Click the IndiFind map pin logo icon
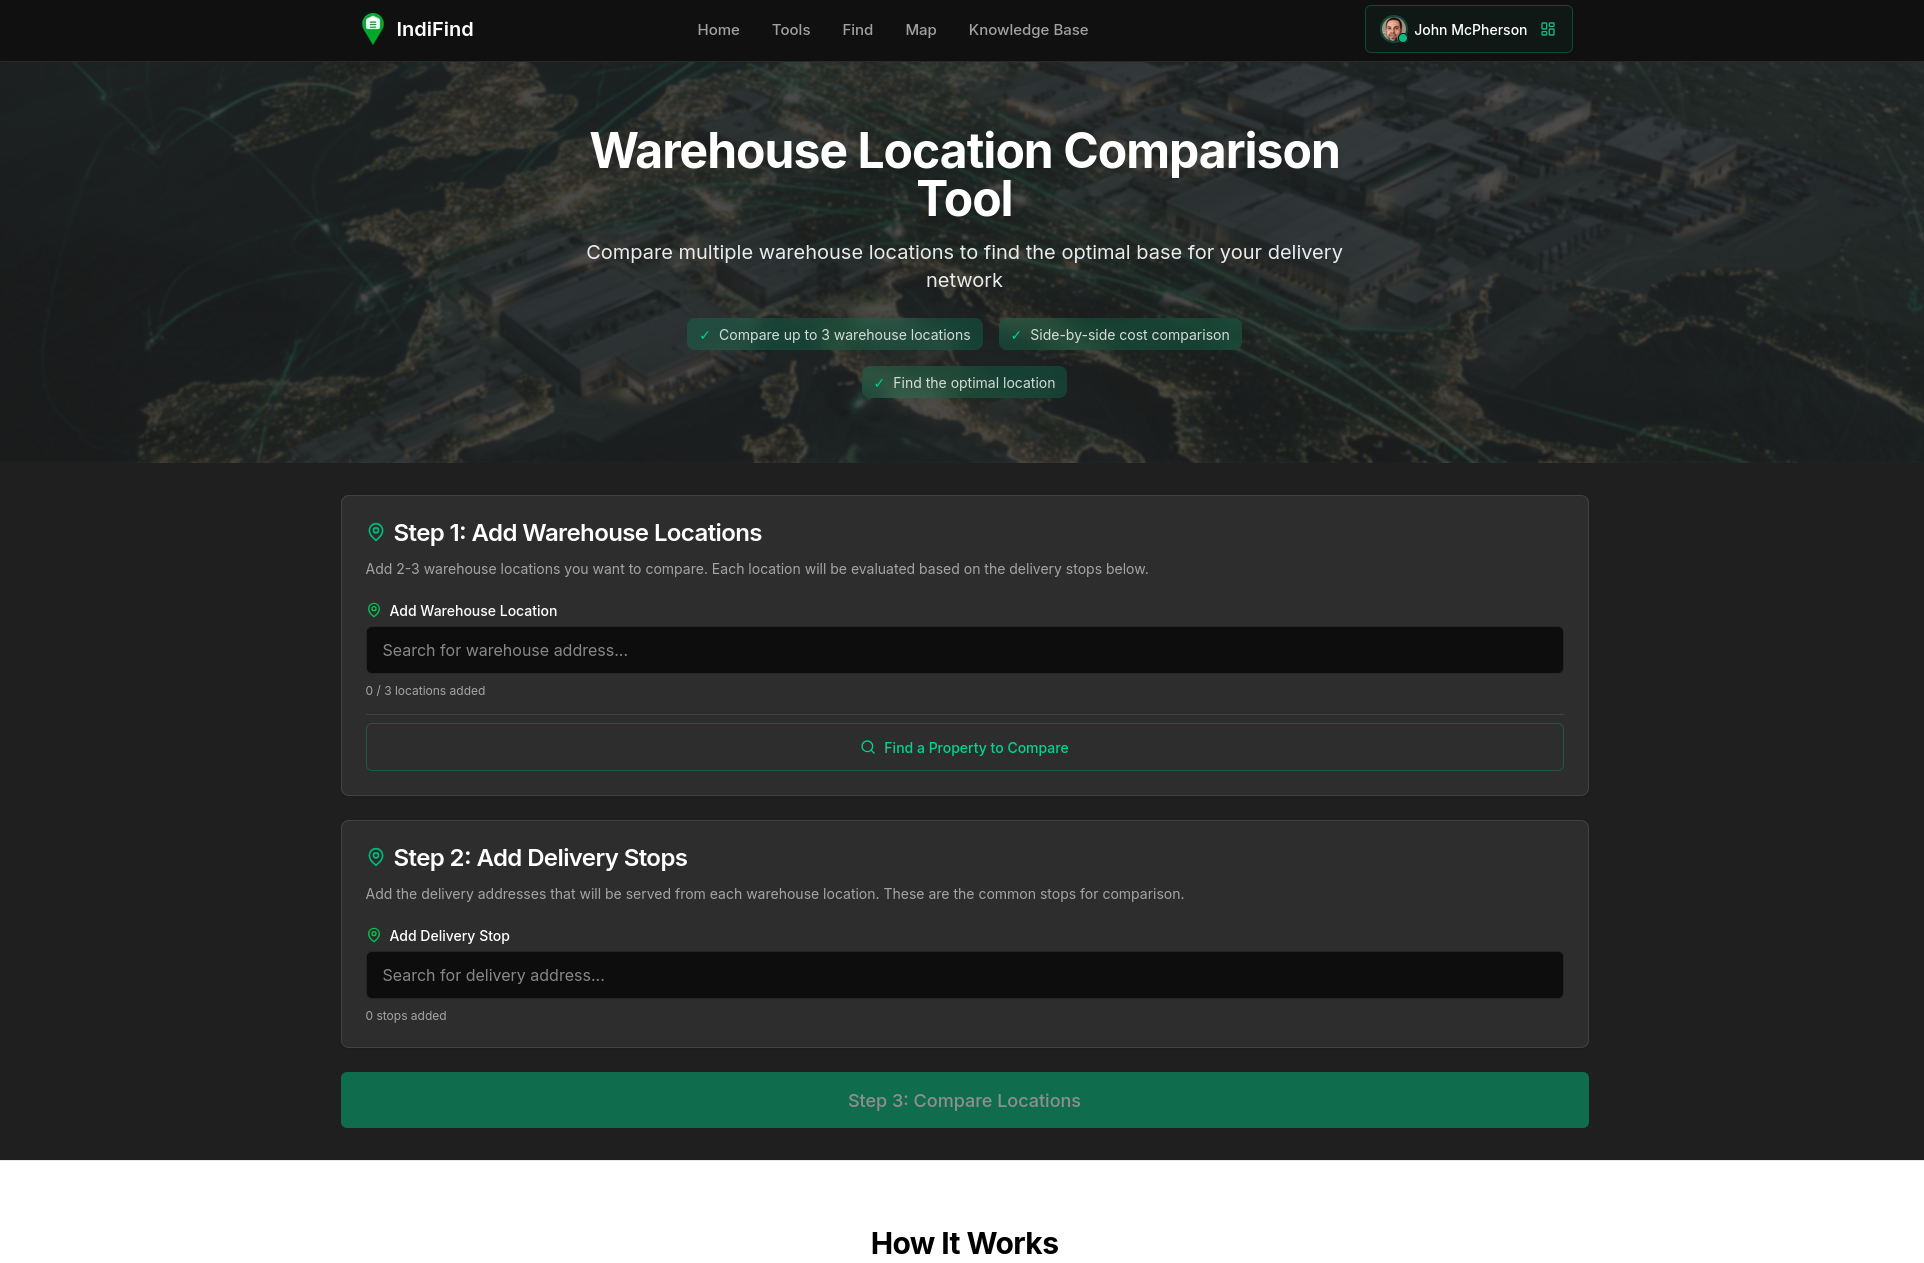The height and width of the screenshot is (1263, 1924). pos(372,29)
